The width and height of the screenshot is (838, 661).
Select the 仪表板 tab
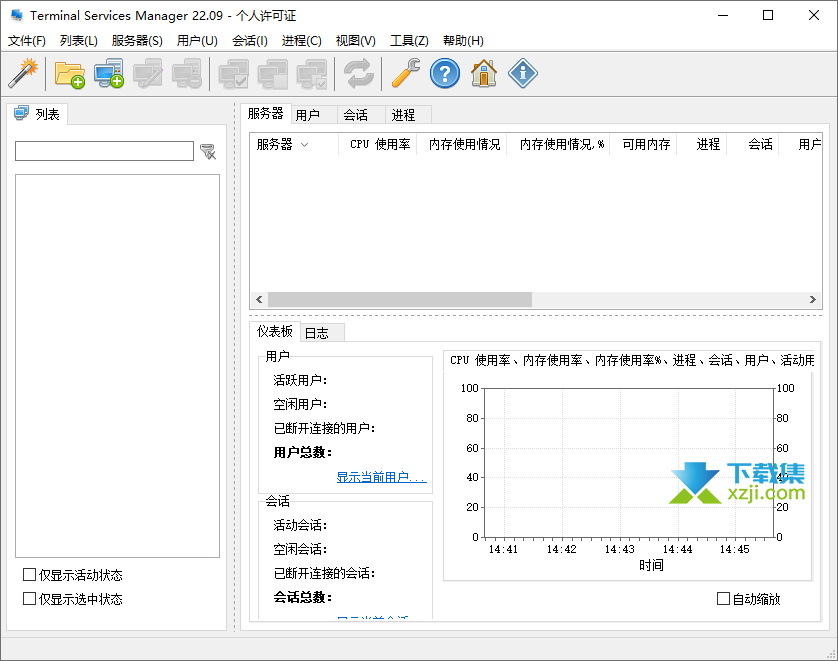(x=275, y=331)
